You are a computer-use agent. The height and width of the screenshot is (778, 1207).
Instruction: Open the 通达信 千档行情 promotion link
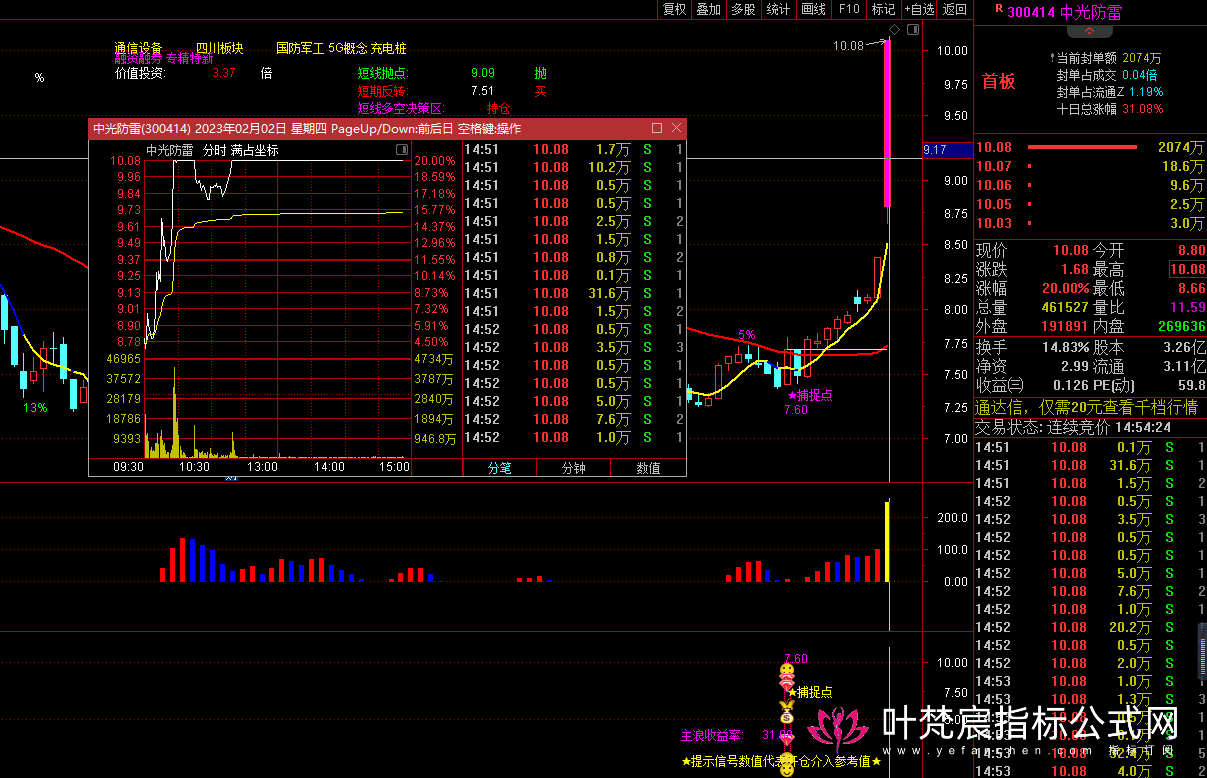click(1086, 407)
